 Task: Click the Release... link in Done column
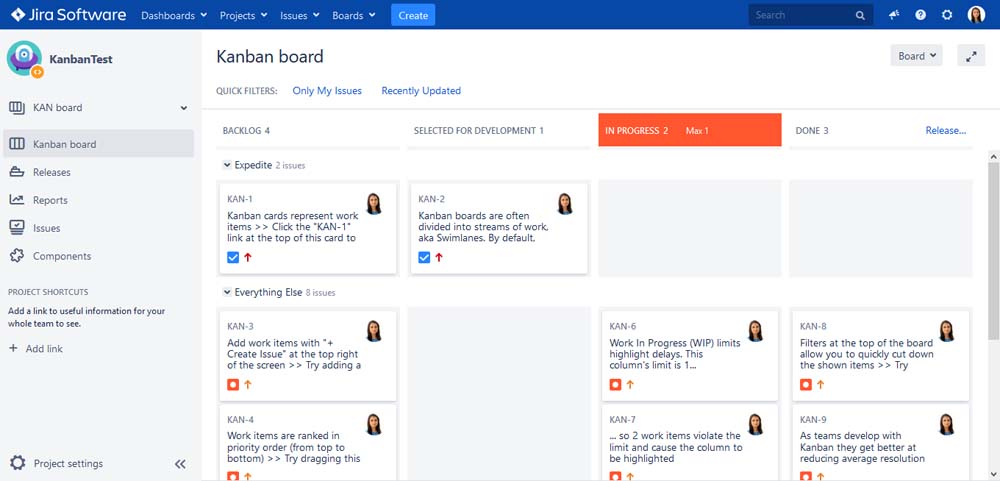(x=946, y=130)
